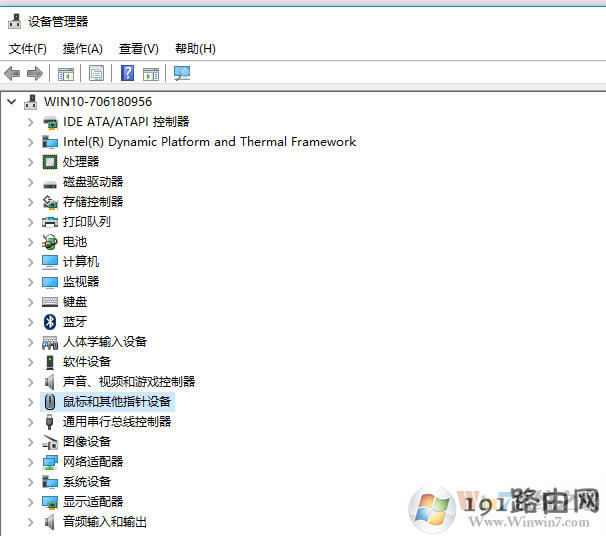Click the 监视器 monitor icon
The width and height of the screenshot is (606, 536).
coord(50,282)
